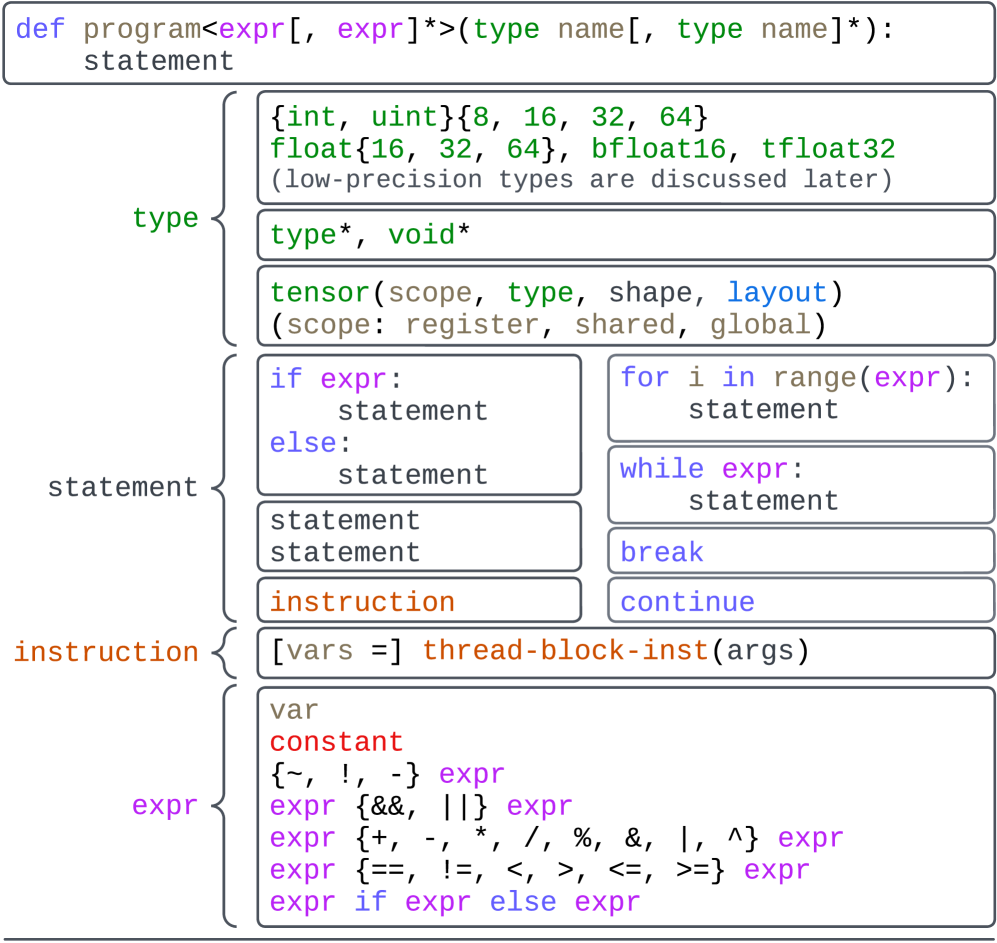Click the green 'type' category label

click(x=165, y=218)
